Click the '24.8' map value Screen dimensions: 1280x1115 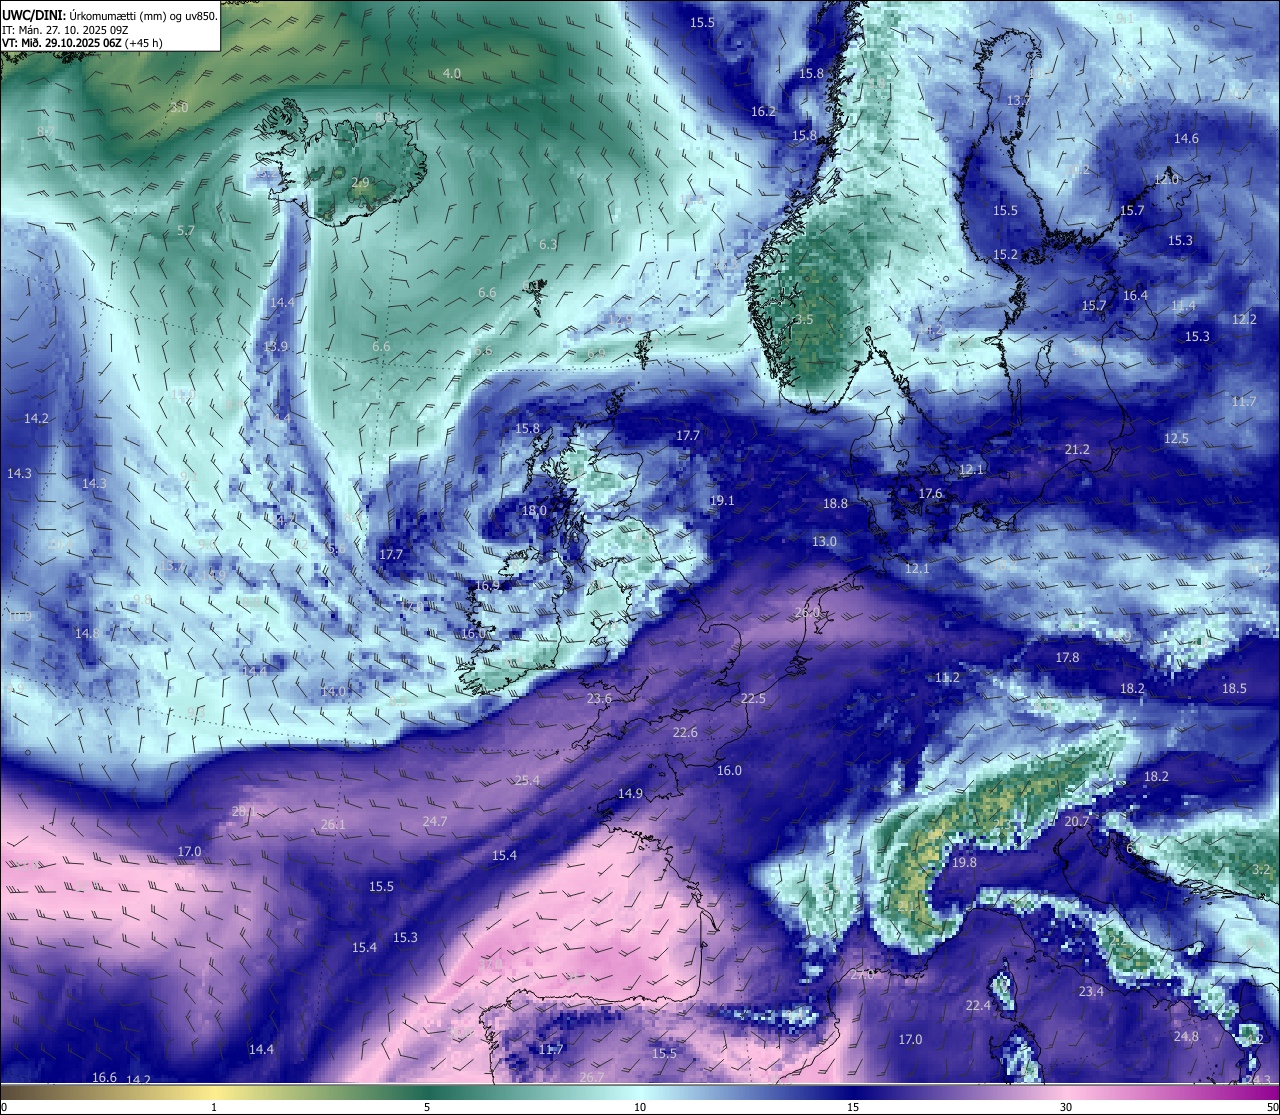tap(1186, 1037)
